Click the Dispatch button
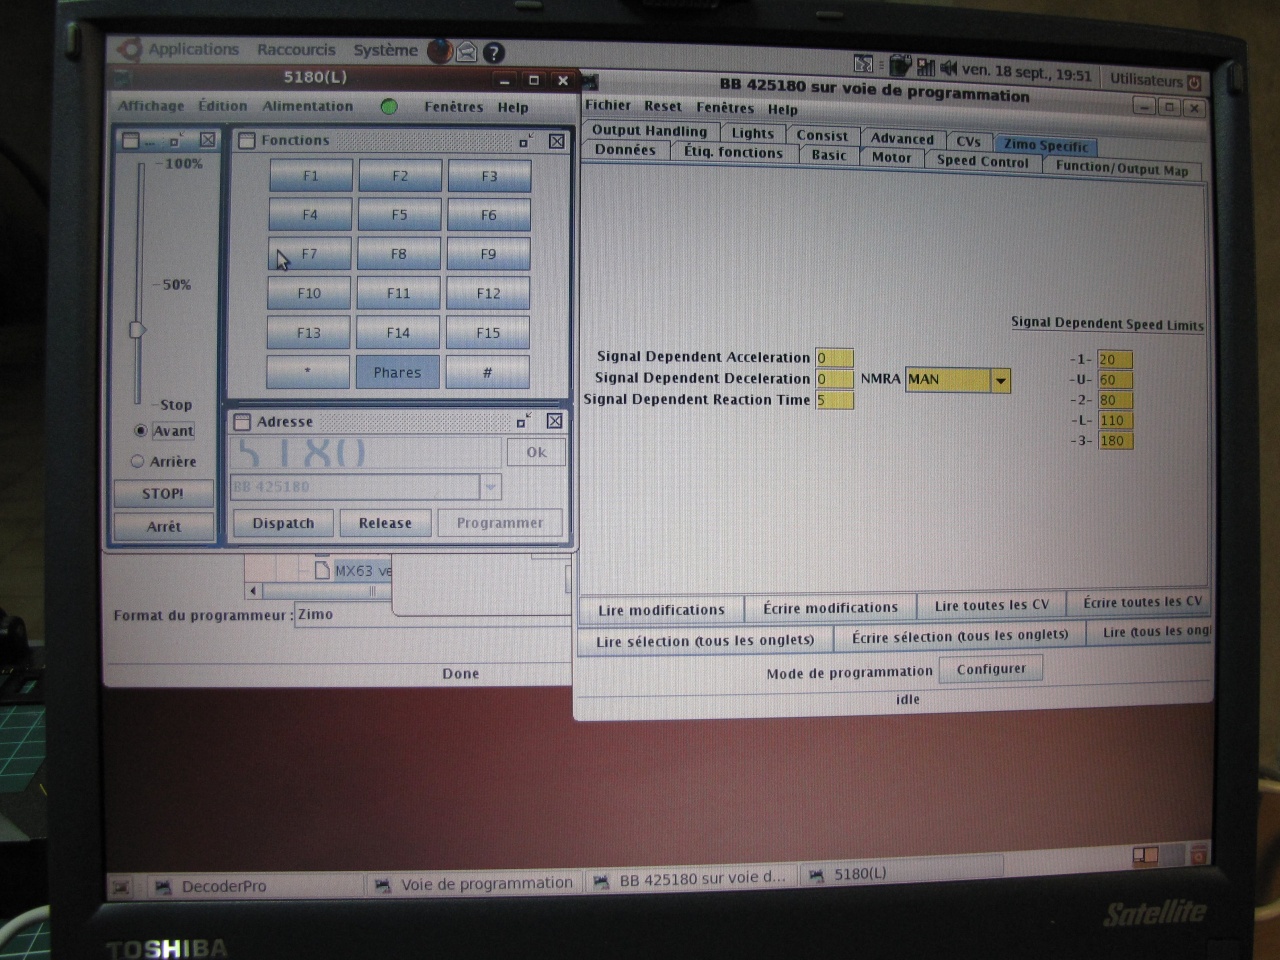The width and height of the screenshot is (1280, 960). (x=283, y=523)
